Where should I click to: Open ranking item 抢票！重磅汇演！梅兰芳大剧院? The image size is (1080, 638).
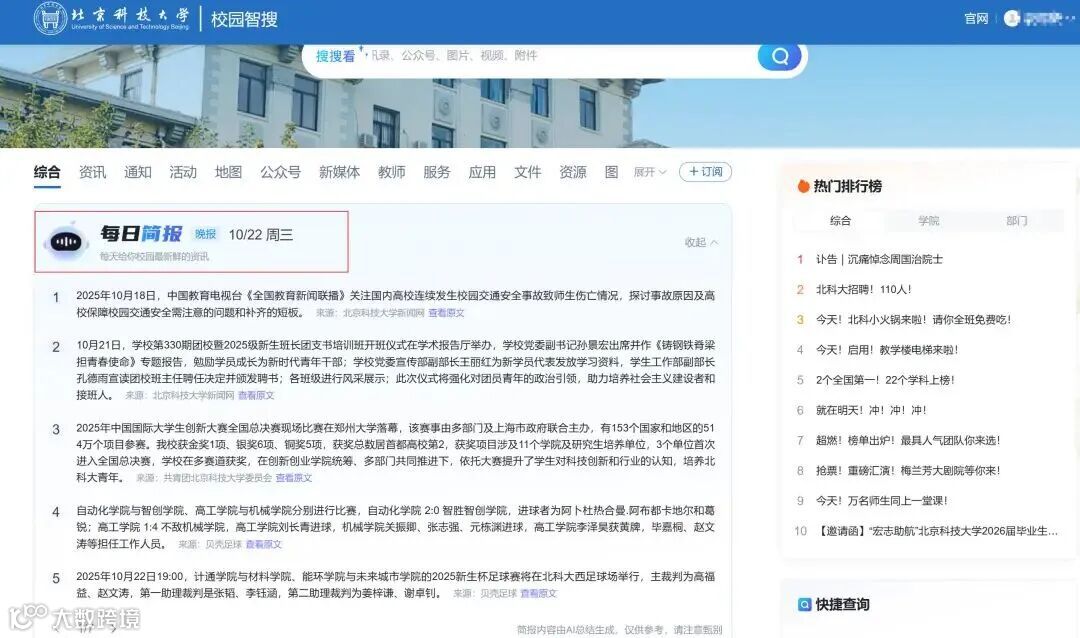(908, 471)
